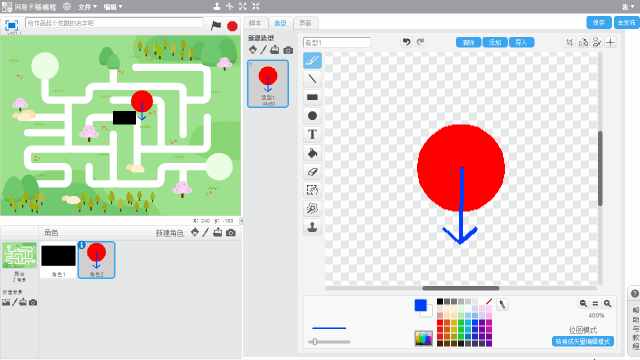Switch to the 造型 tab
This screenshot has width=640, height=360.
click(x=280, y=23)
